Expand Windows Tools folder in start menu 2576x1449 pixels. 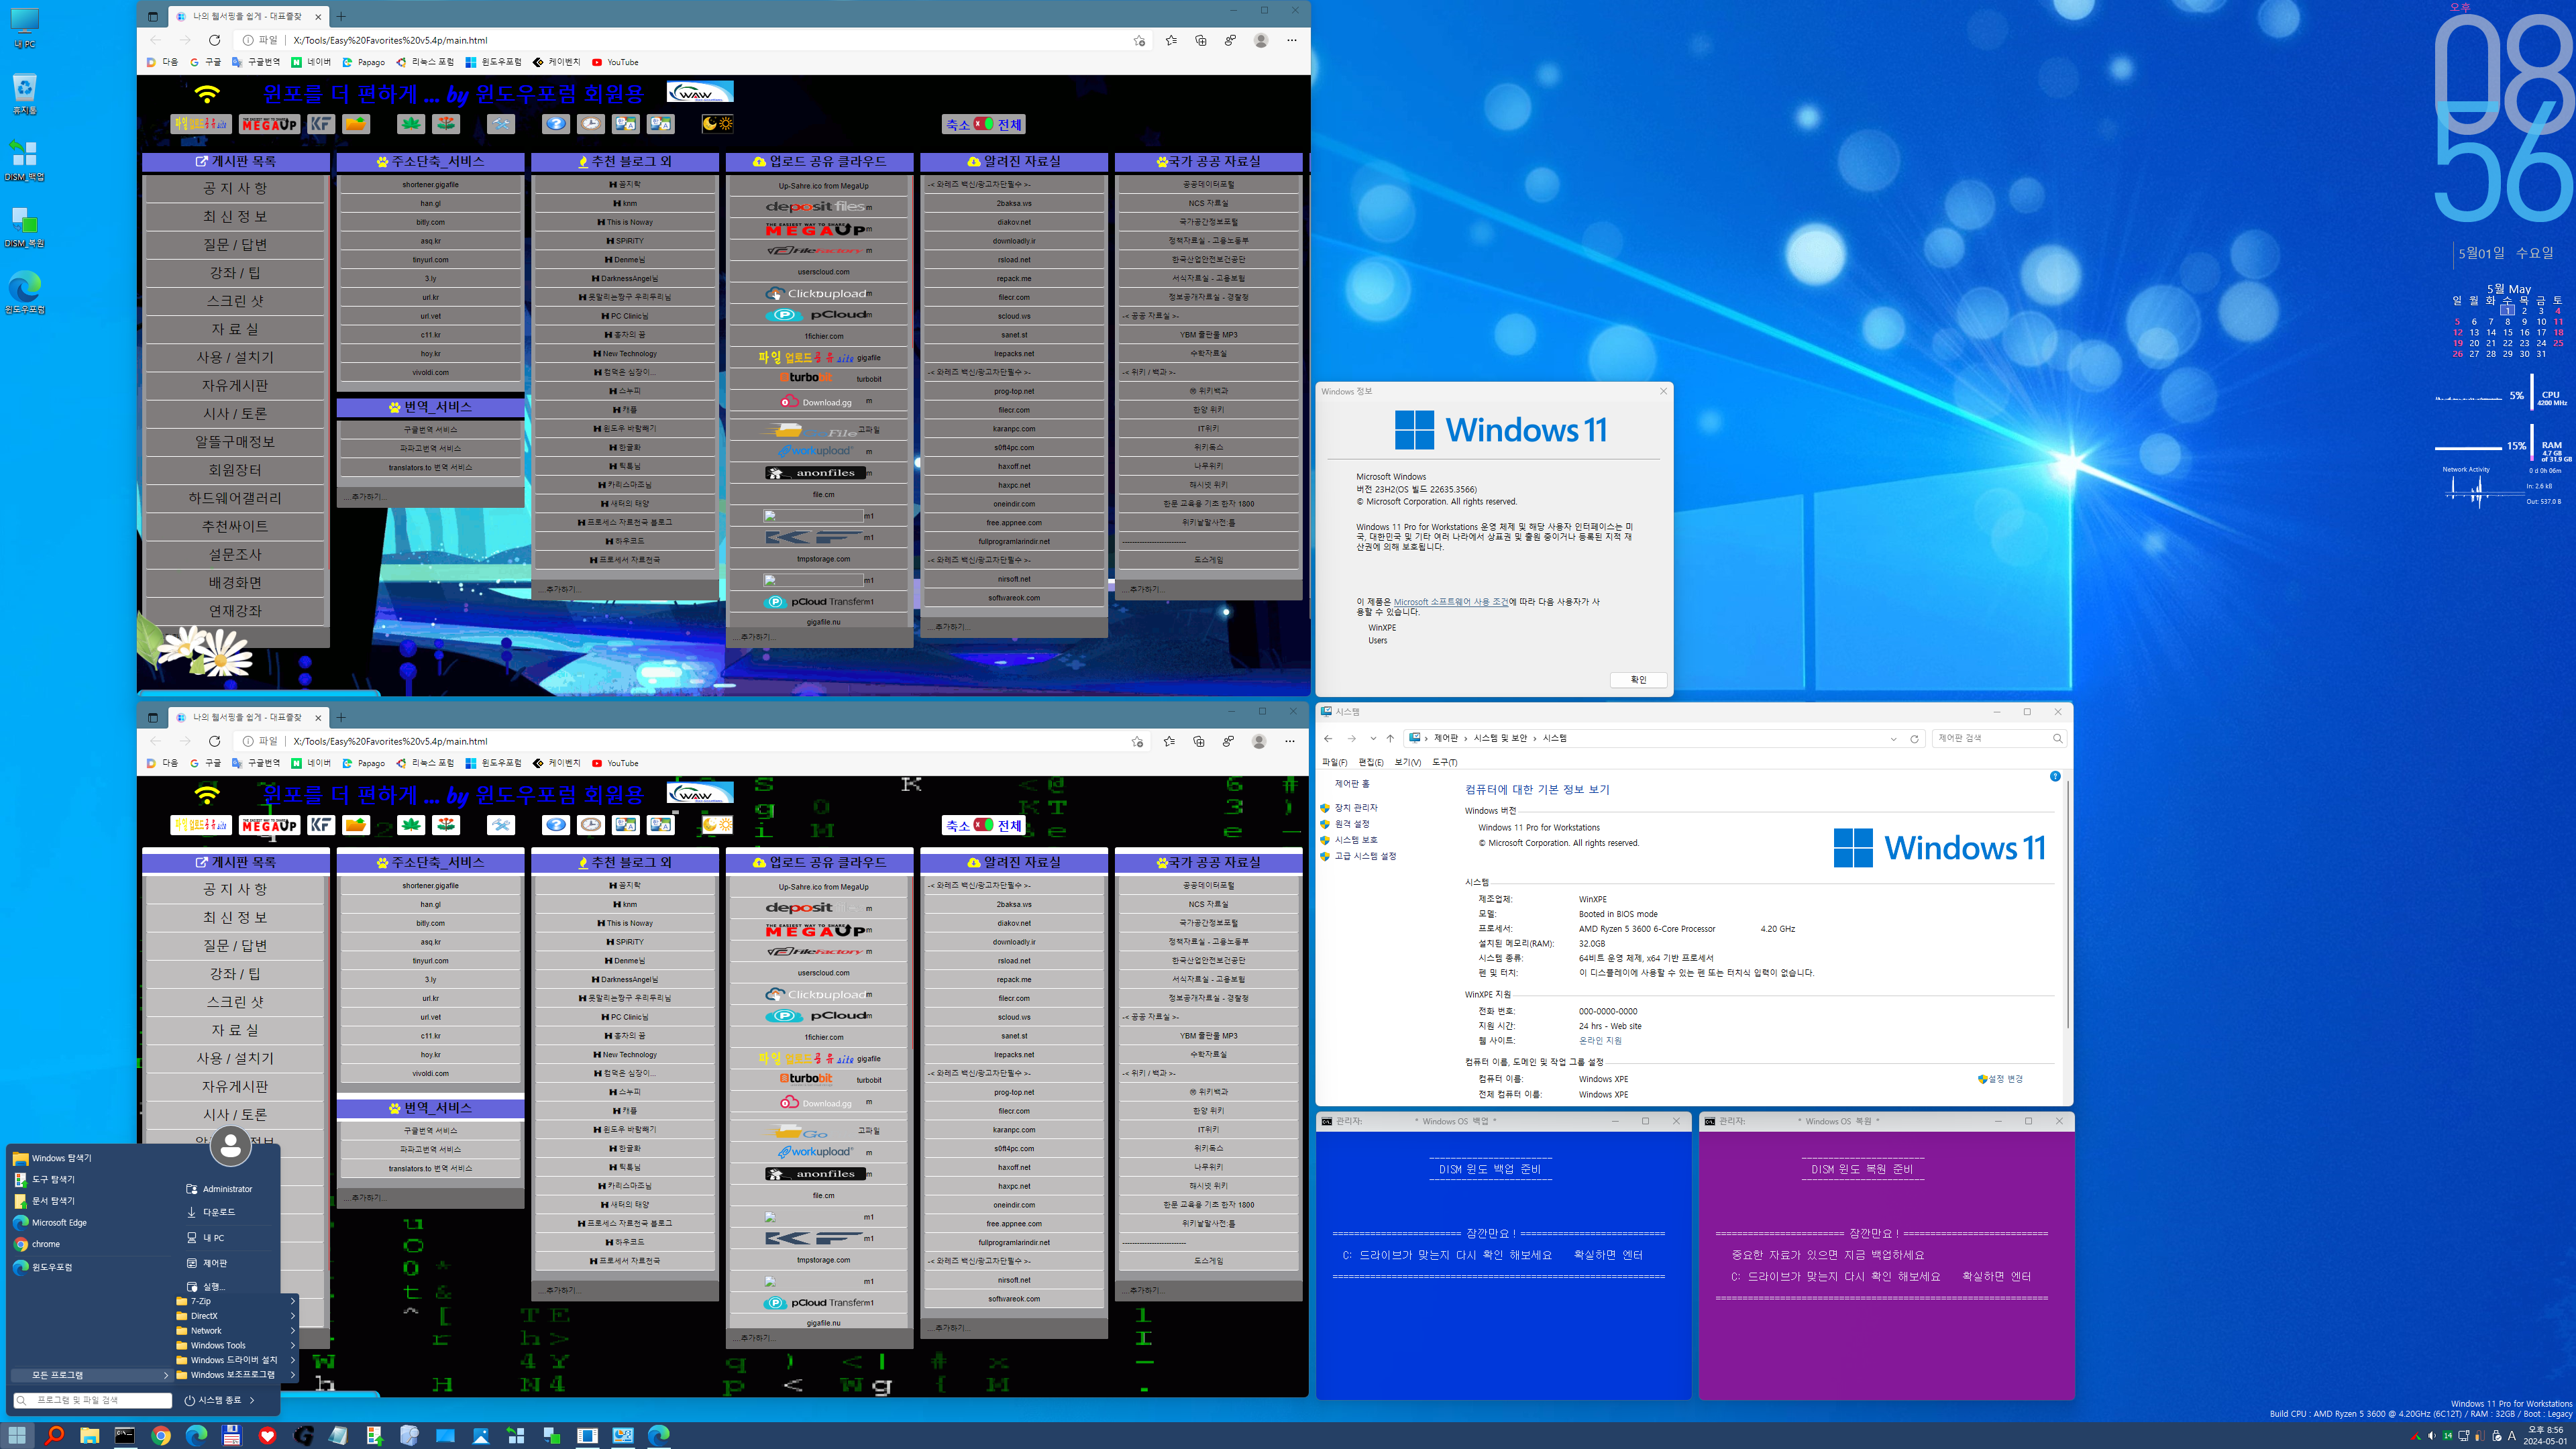236,1345
